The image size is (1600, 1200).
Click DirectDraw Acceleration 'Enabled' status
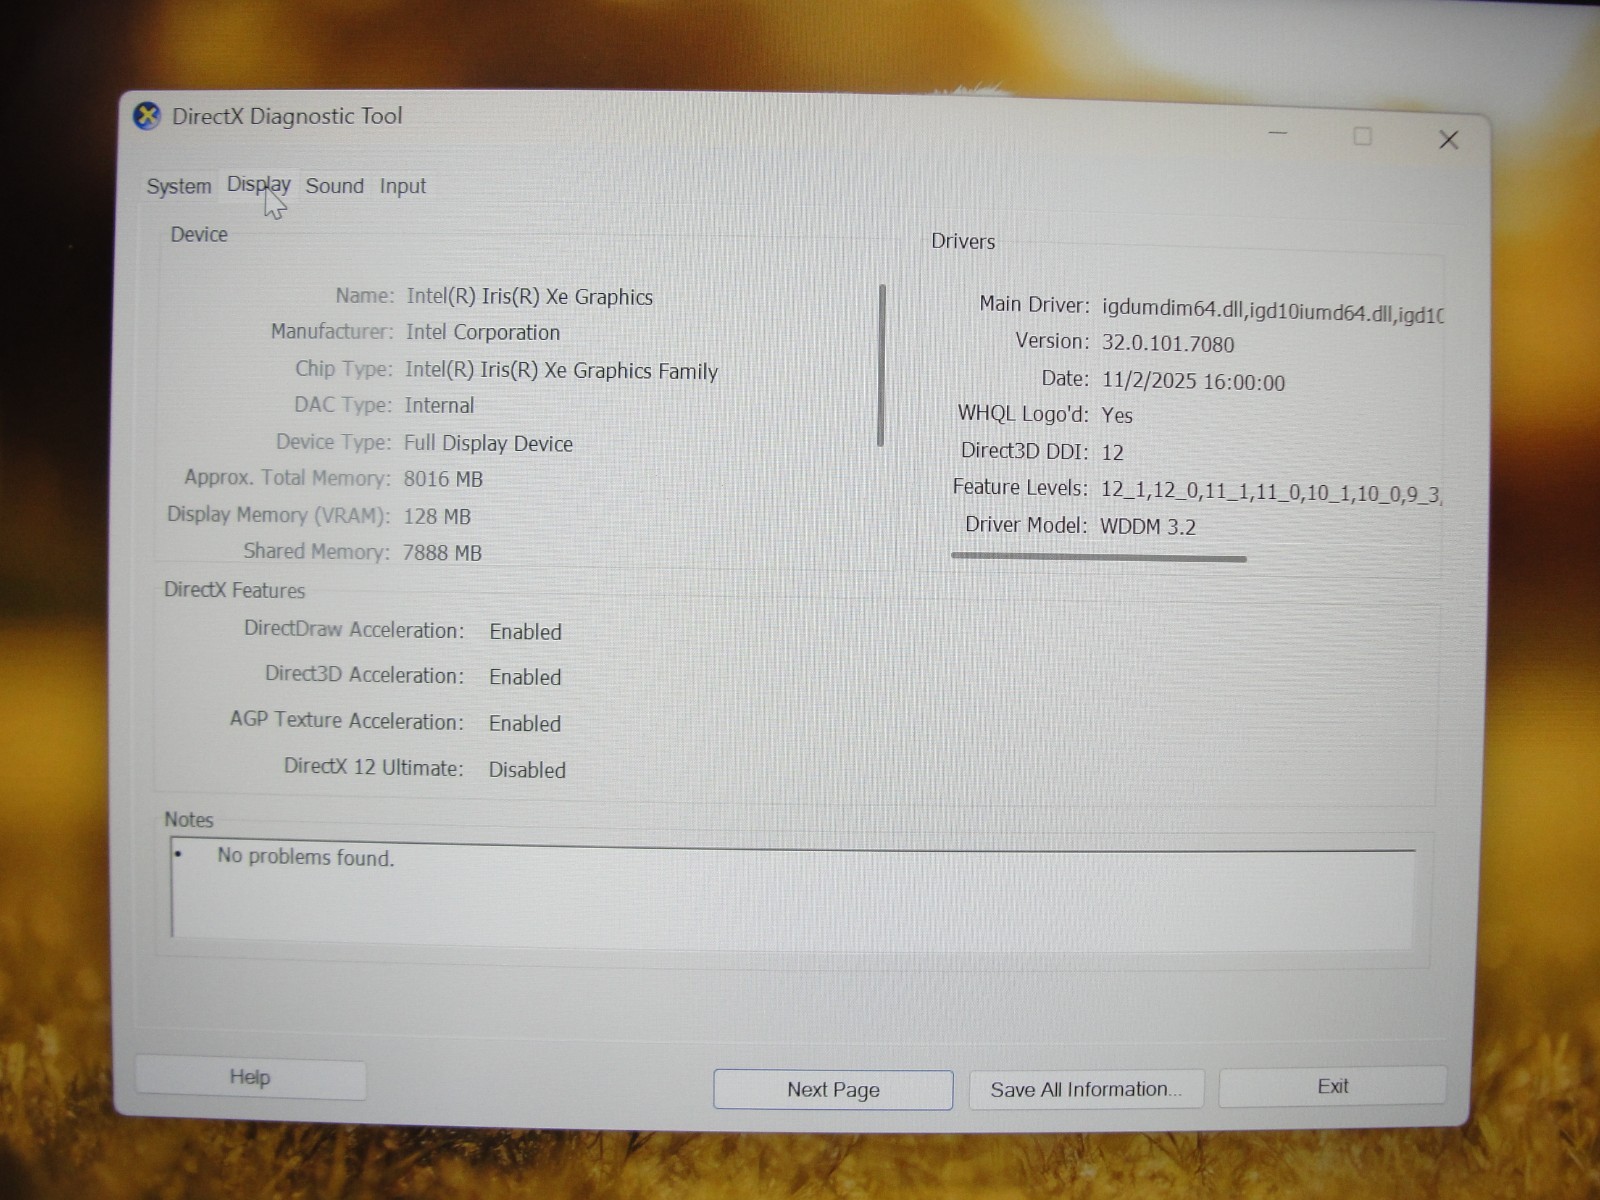coord(525,632)
